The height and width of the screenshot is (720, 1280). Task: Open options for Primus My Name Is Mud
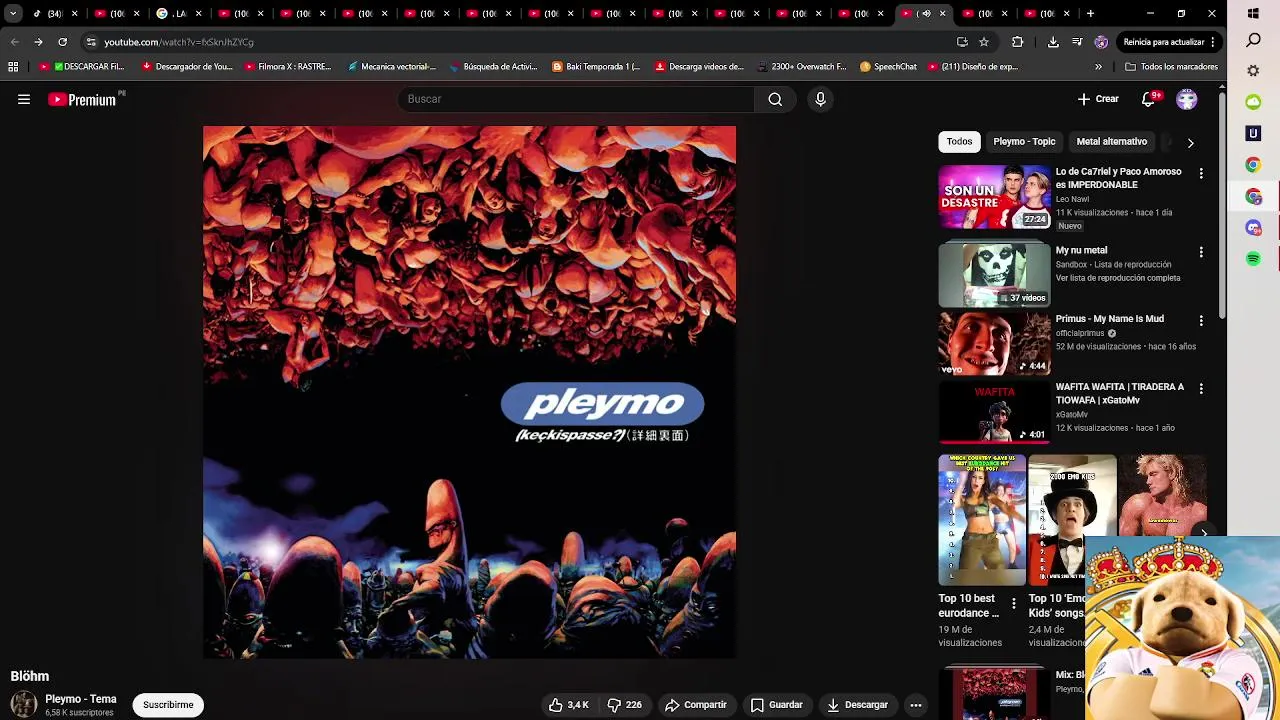coord(1201,320)
